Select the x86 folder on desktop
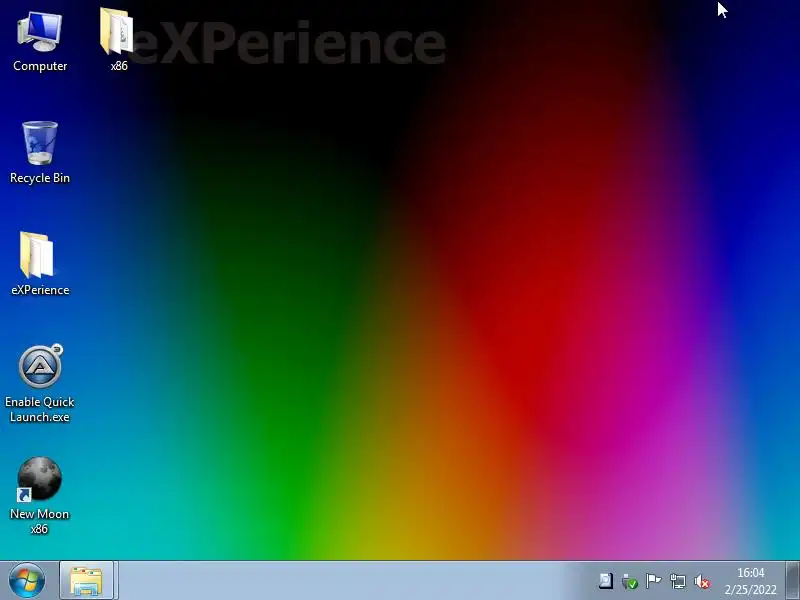 point(118,39)
